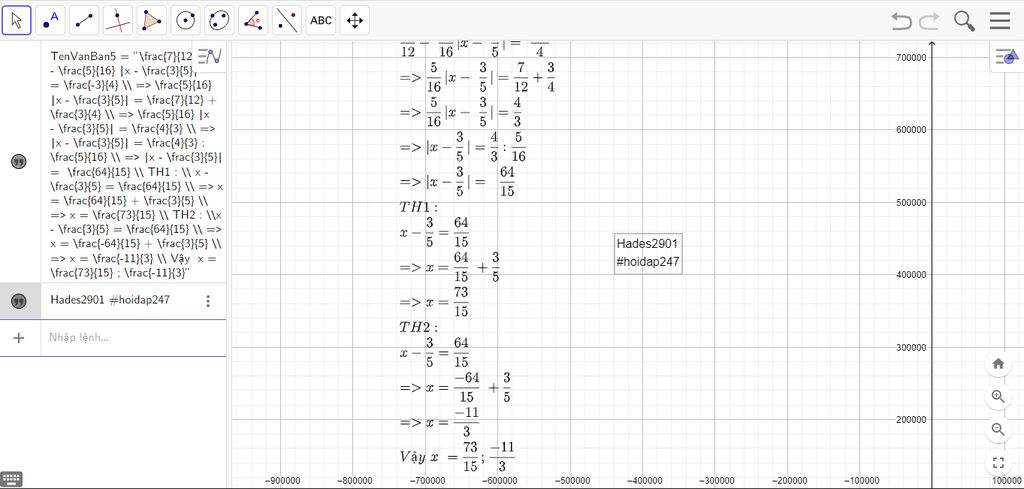Select the Perpendicular Line tool

click(x=118, y=21)
